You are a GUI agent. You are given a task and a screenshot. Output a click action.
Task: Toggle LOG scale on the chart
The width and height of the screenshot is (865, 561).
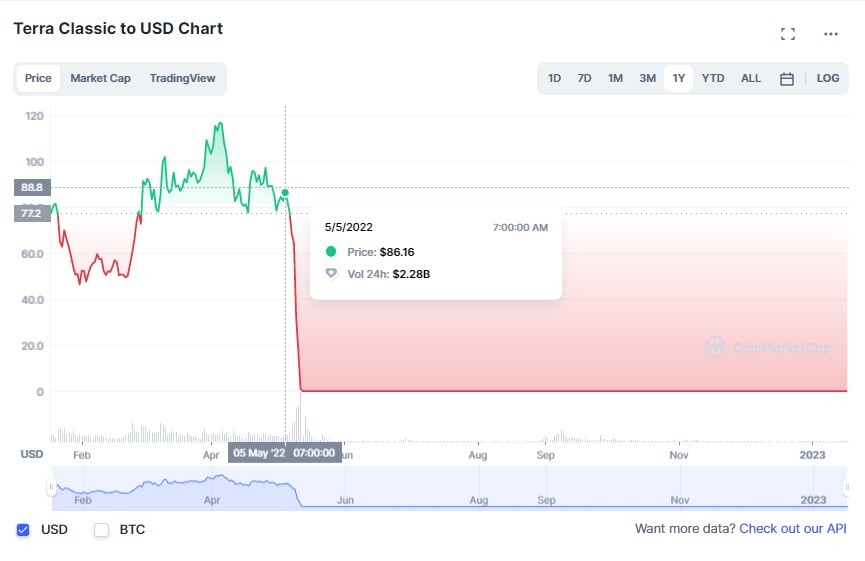tap(827, 78)
